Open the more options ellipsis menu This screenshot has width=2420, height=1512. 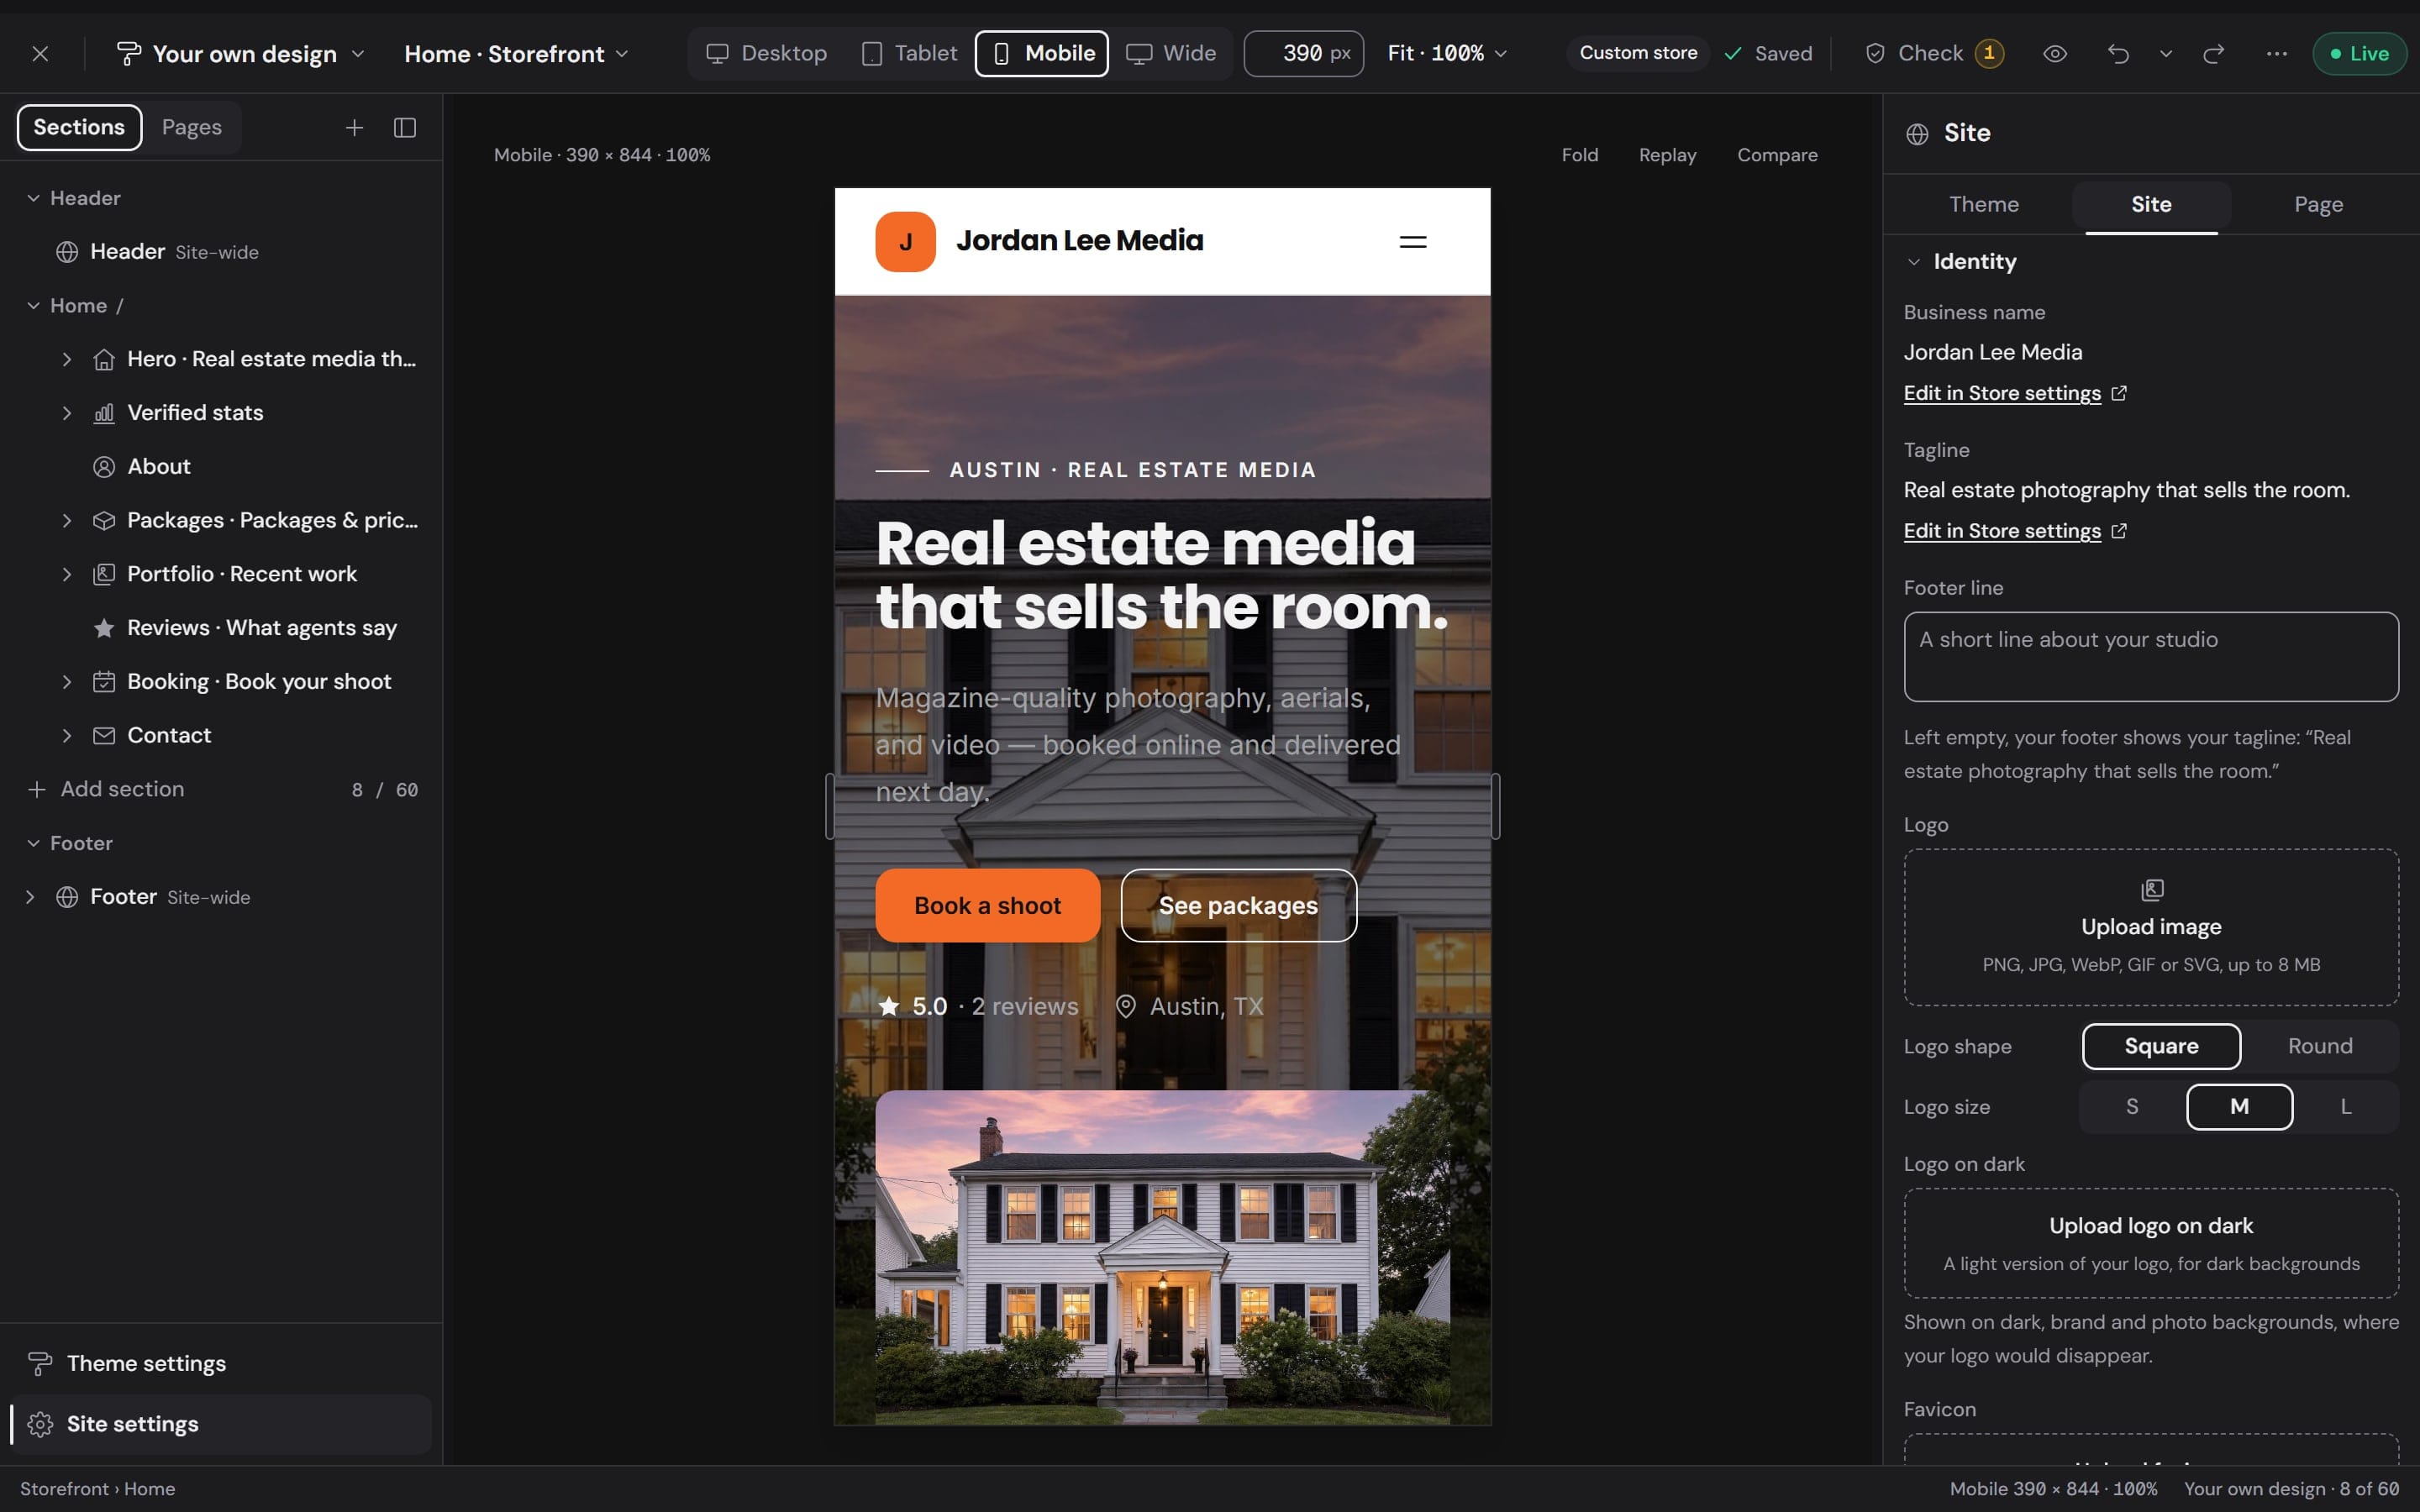pyautogui.click(x=2276, y=54)
